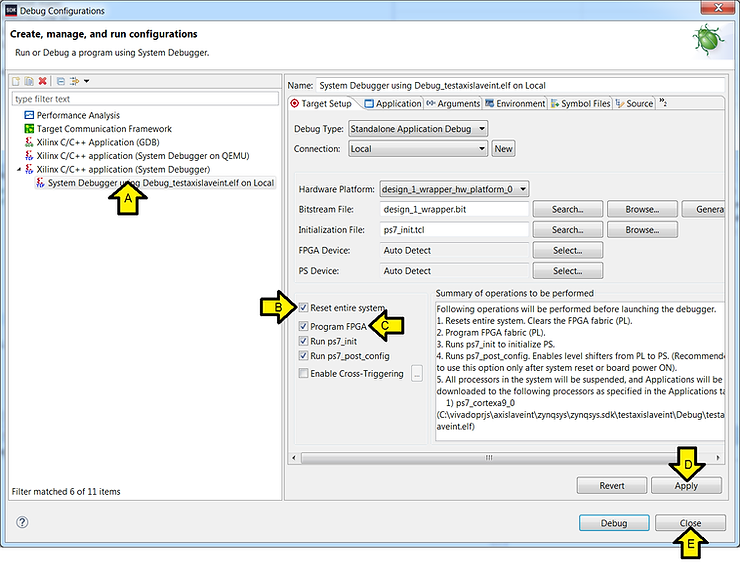Toggle Run ps7_init checkbox

click(x=303, y=341)
